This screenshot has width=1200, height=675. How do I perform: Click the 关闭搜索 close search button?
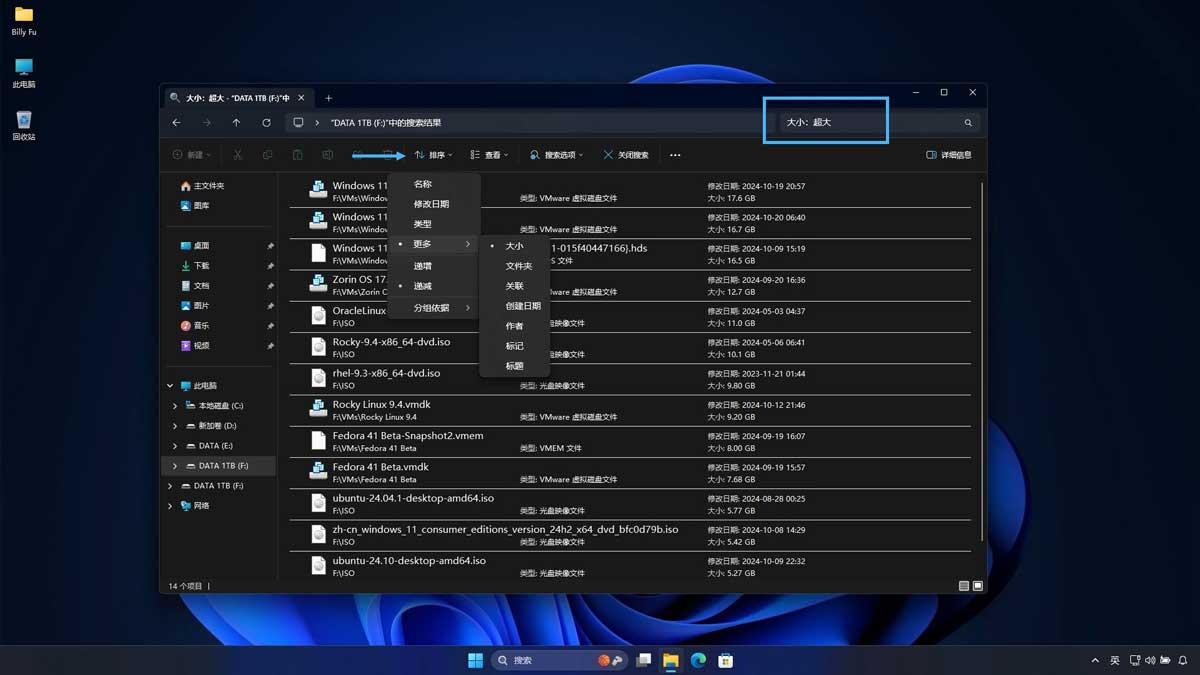pos(626,155)
